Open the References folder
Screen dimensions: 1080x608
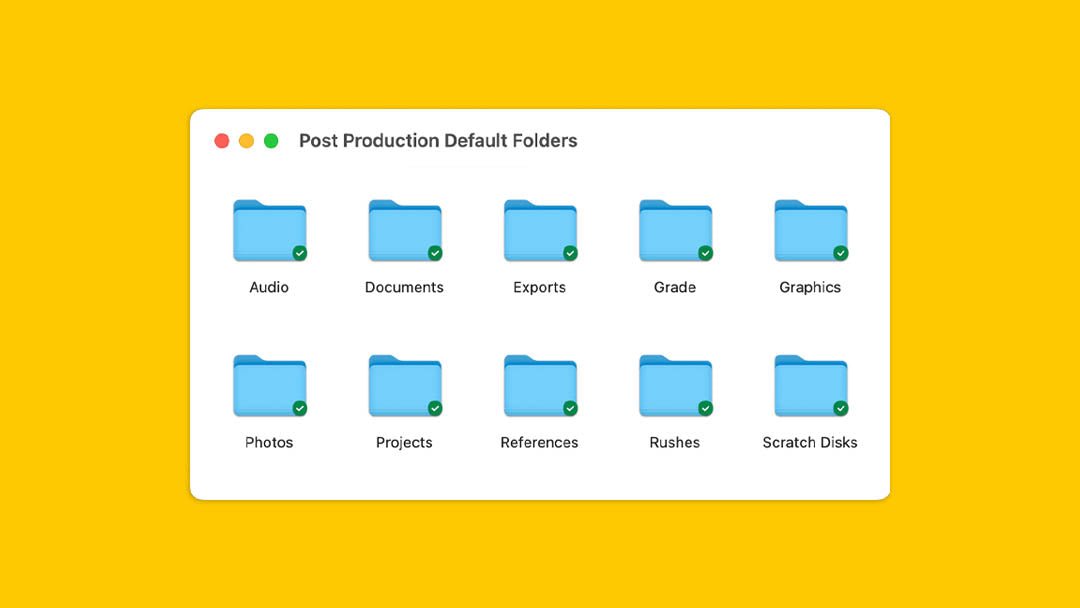point(539,385)
